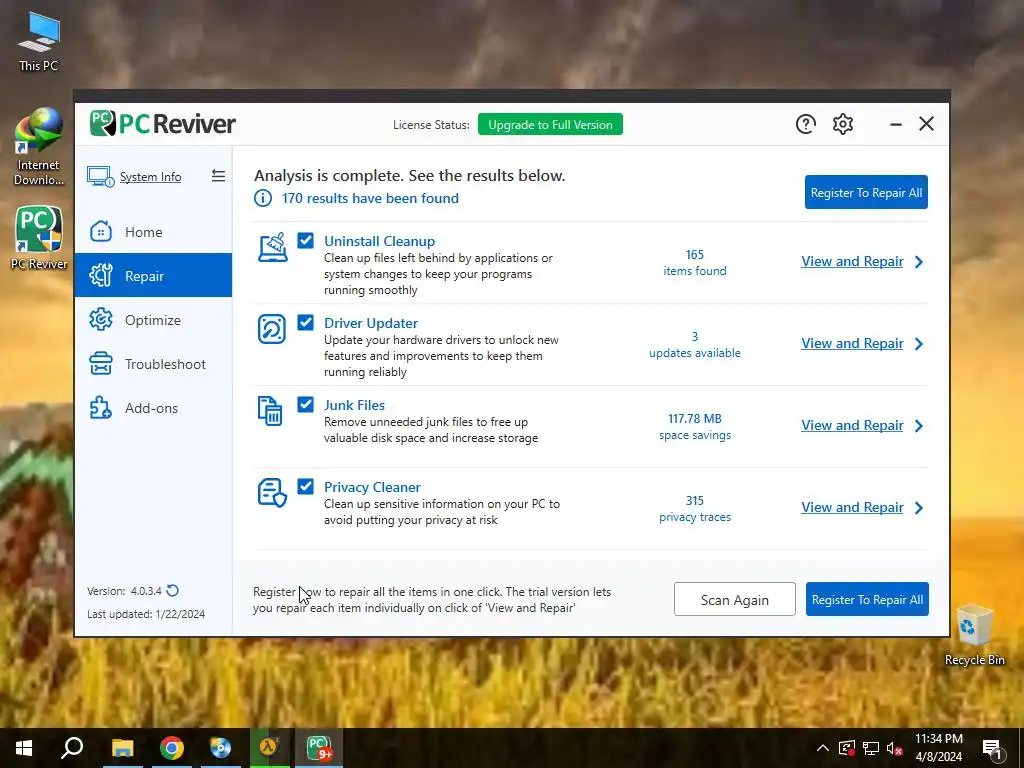Open taskbar search magnifier
The width and height of the screenshot is (1024, 768).
[72, 748]
